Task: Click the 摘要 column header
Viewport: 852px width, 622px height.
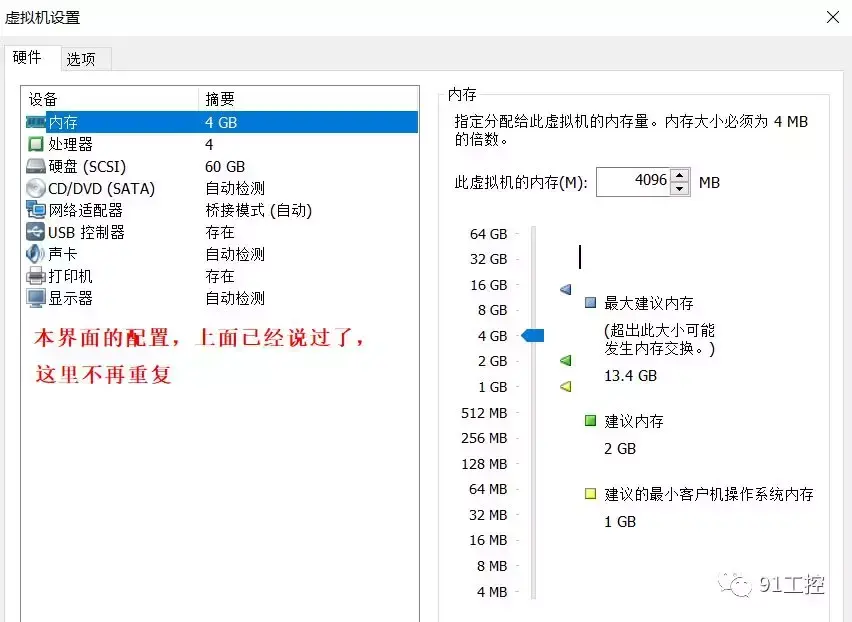Action: point(309,99)
